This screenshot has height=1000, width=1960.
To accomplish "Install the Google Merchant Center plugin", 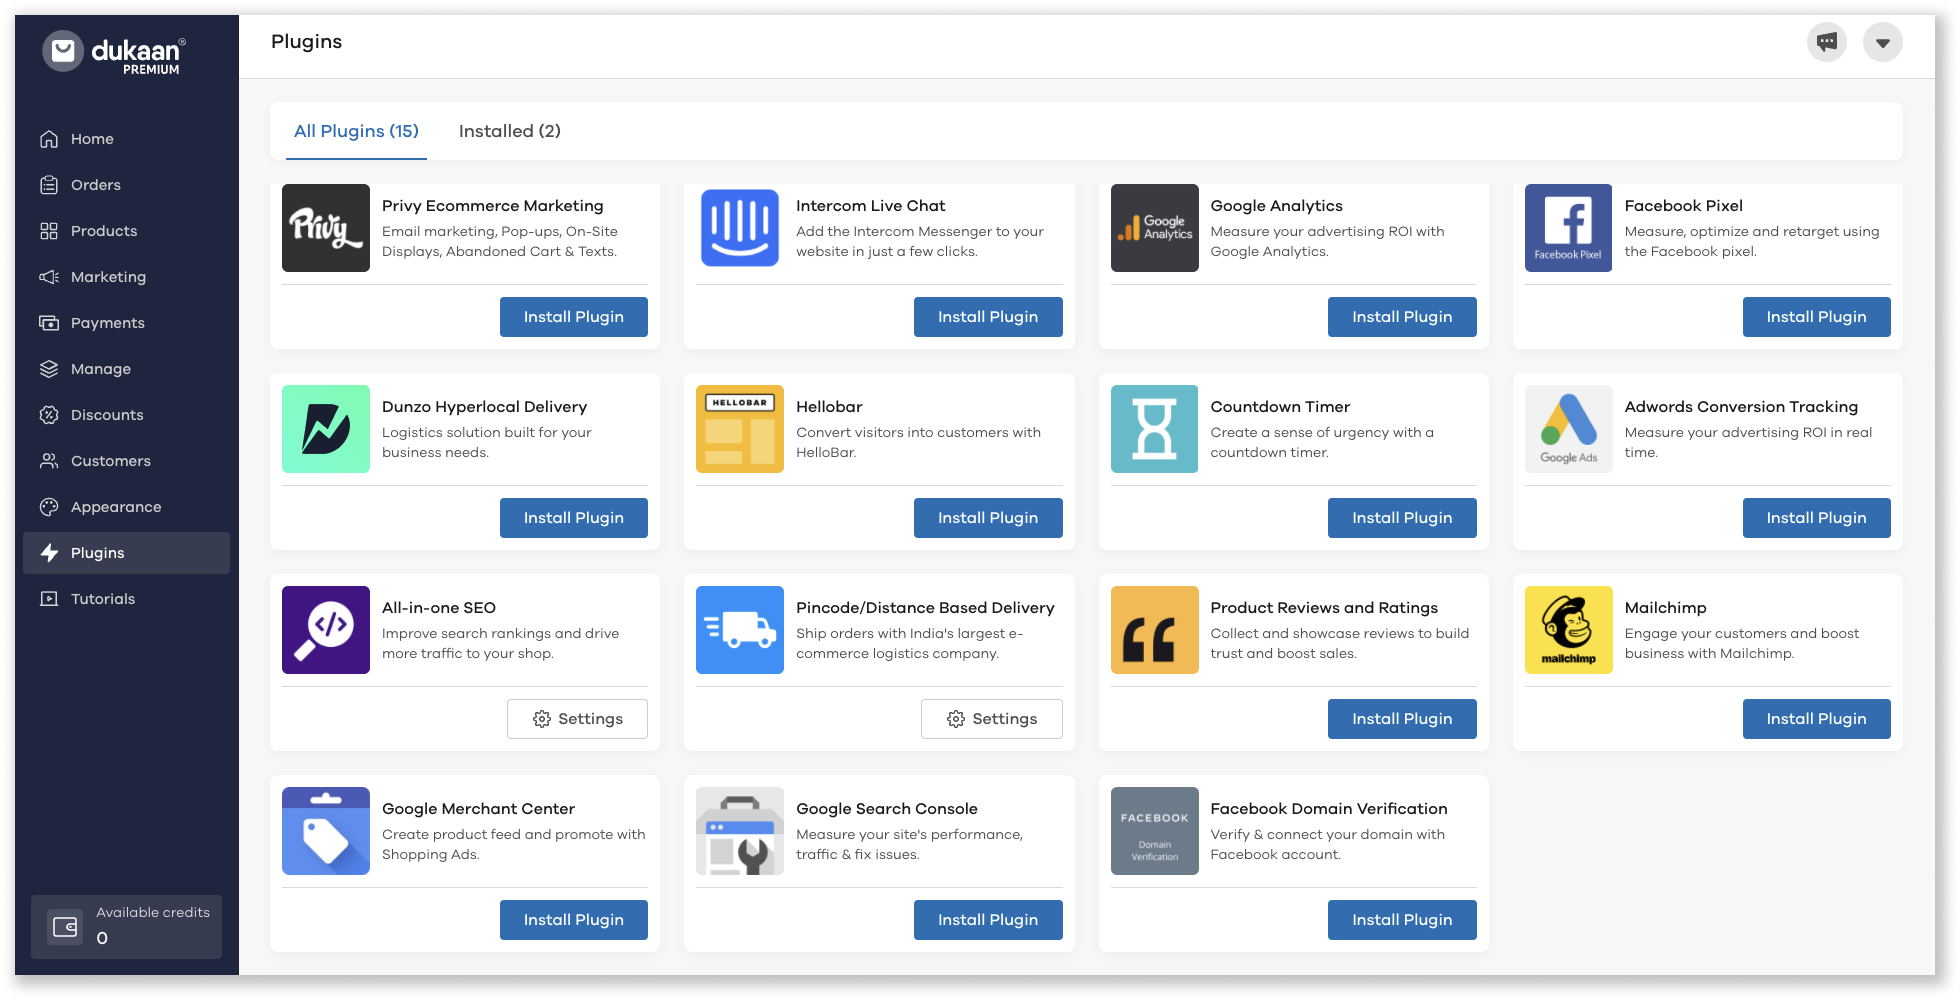I will (x=574, y=920).
